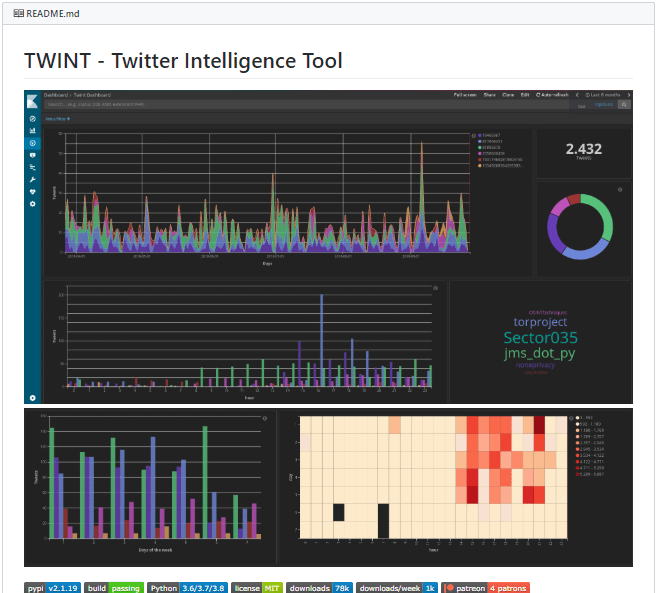Open the Monitoring heartbeat icon

tap(33, 191)
